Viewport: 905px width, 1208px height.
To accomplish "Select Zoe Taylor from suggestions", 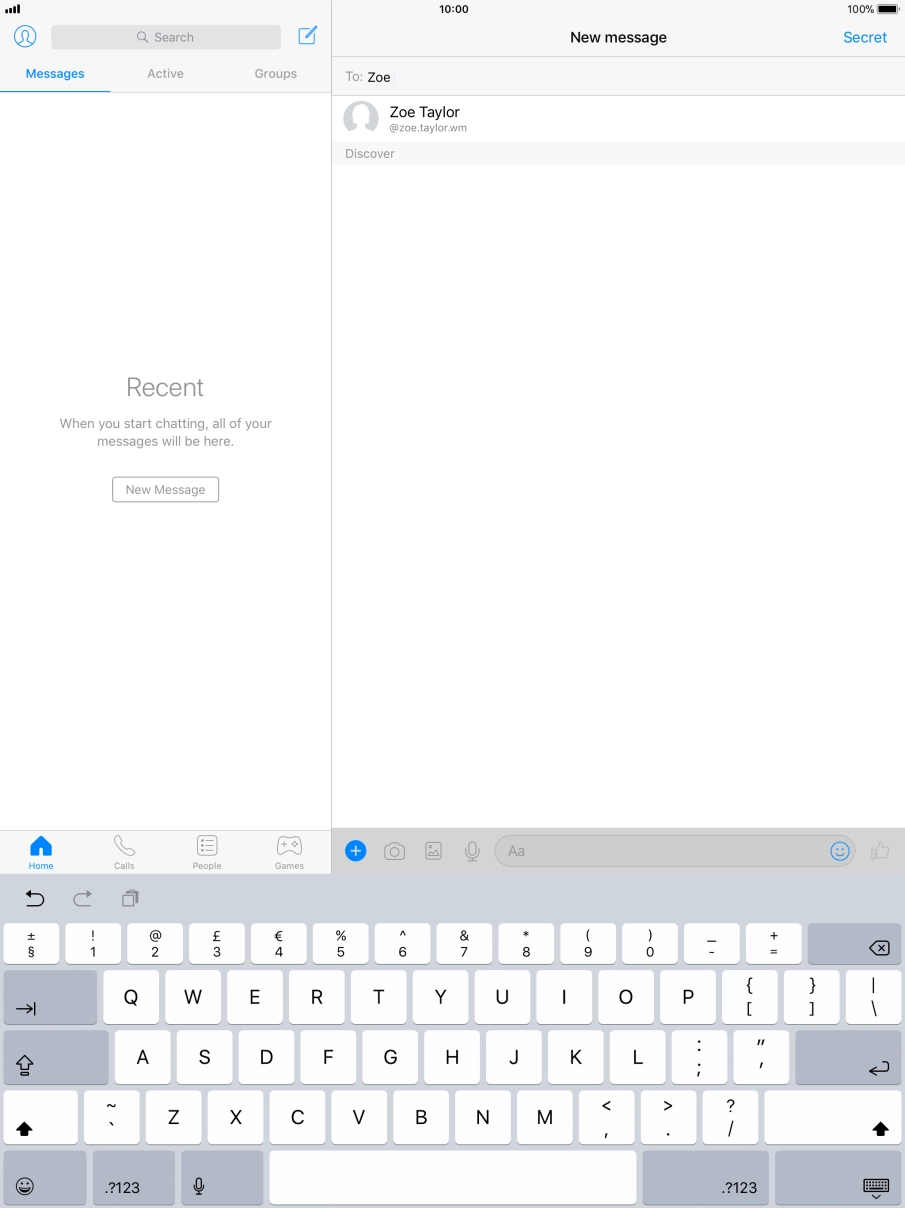I will (x=425, y=118).
